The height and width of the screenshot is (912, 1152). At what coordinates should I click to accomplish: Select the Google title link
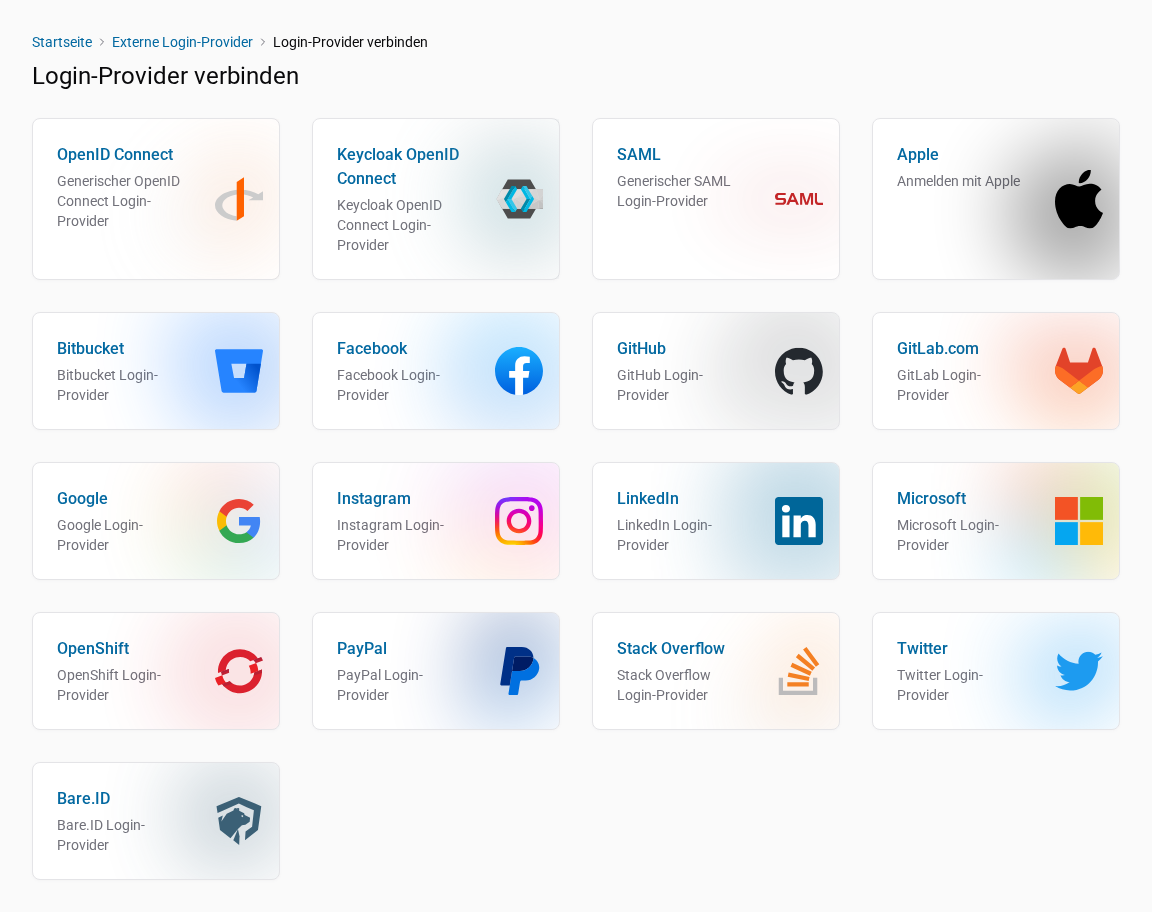82,498
